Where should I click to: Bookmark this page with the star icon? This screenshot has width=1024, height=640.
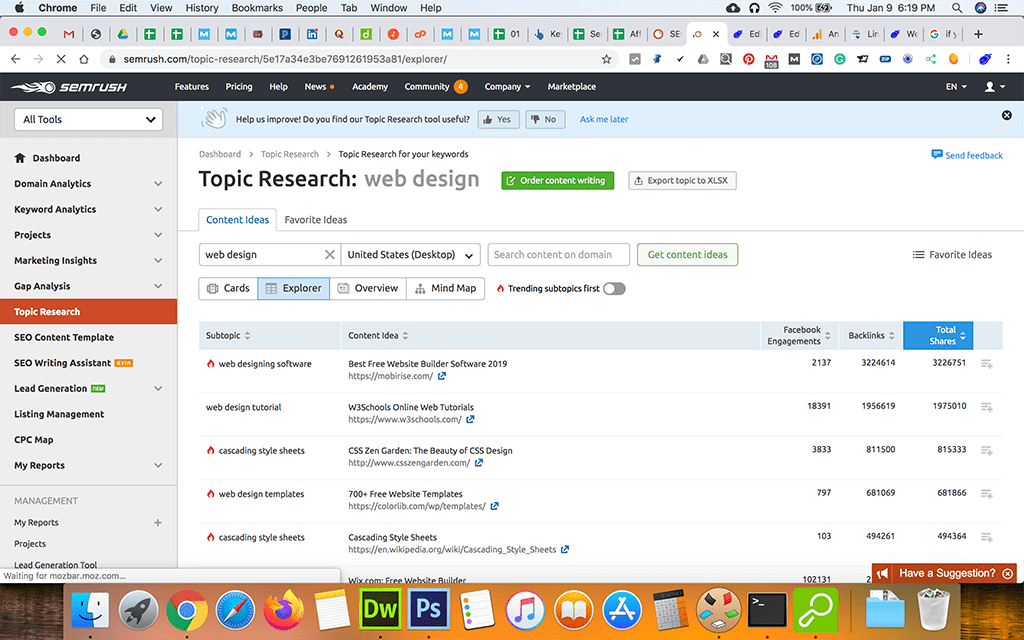[607, 59]
